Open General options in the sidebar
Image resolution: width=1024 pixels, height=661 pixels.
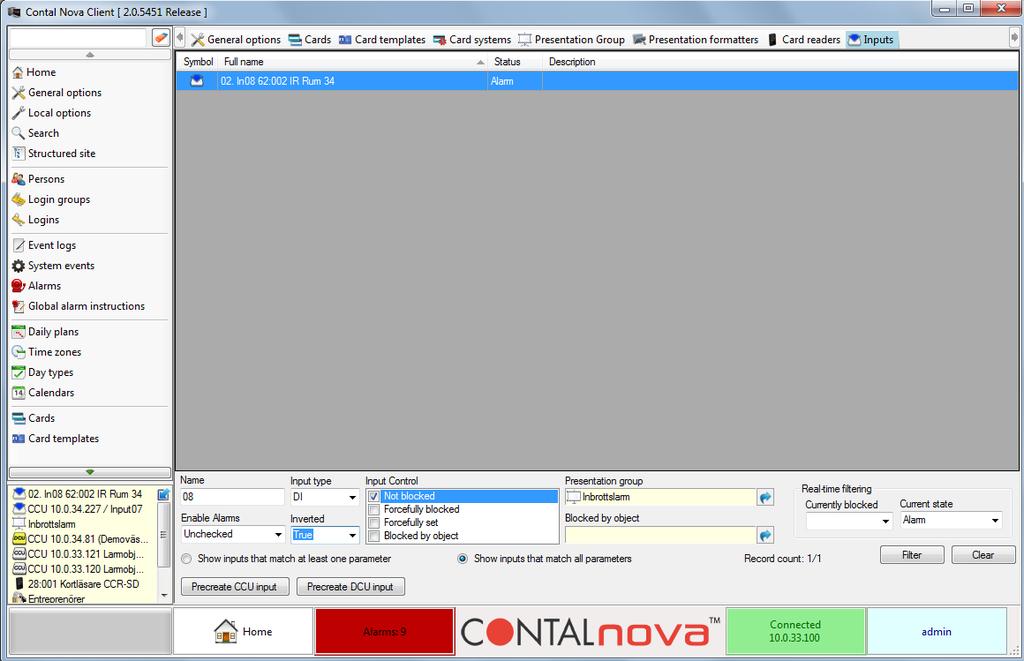57,92
